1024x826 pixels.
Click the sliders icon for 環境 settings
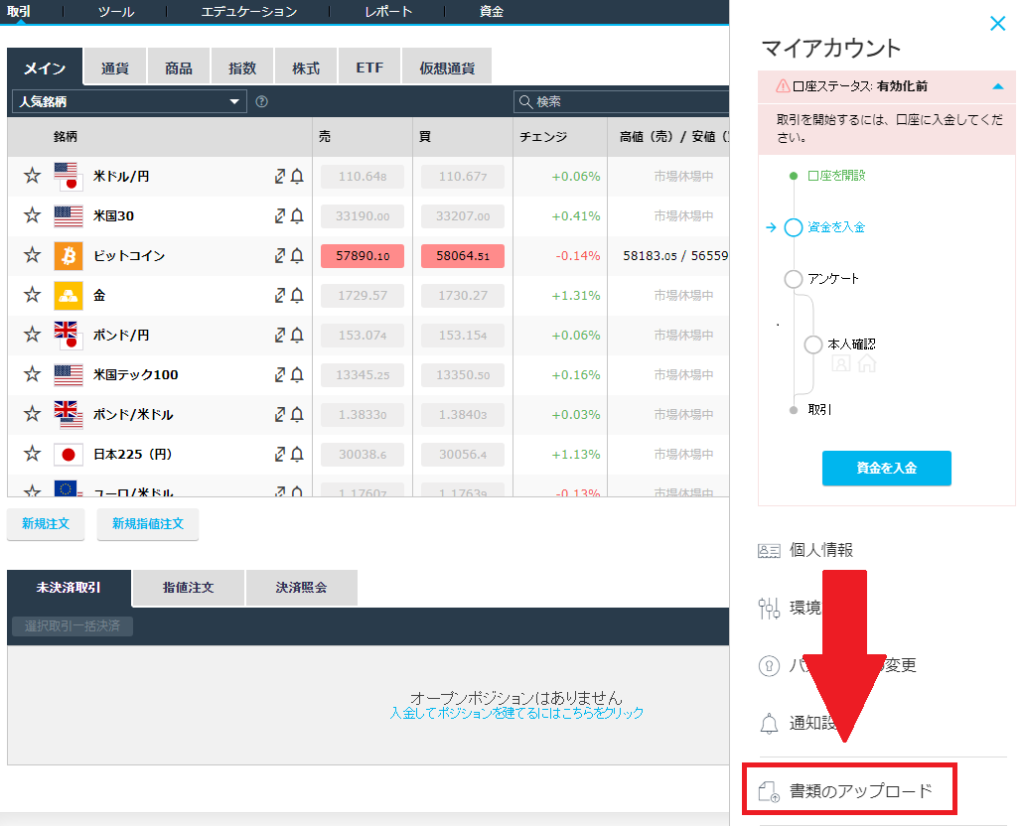(769, 608)
